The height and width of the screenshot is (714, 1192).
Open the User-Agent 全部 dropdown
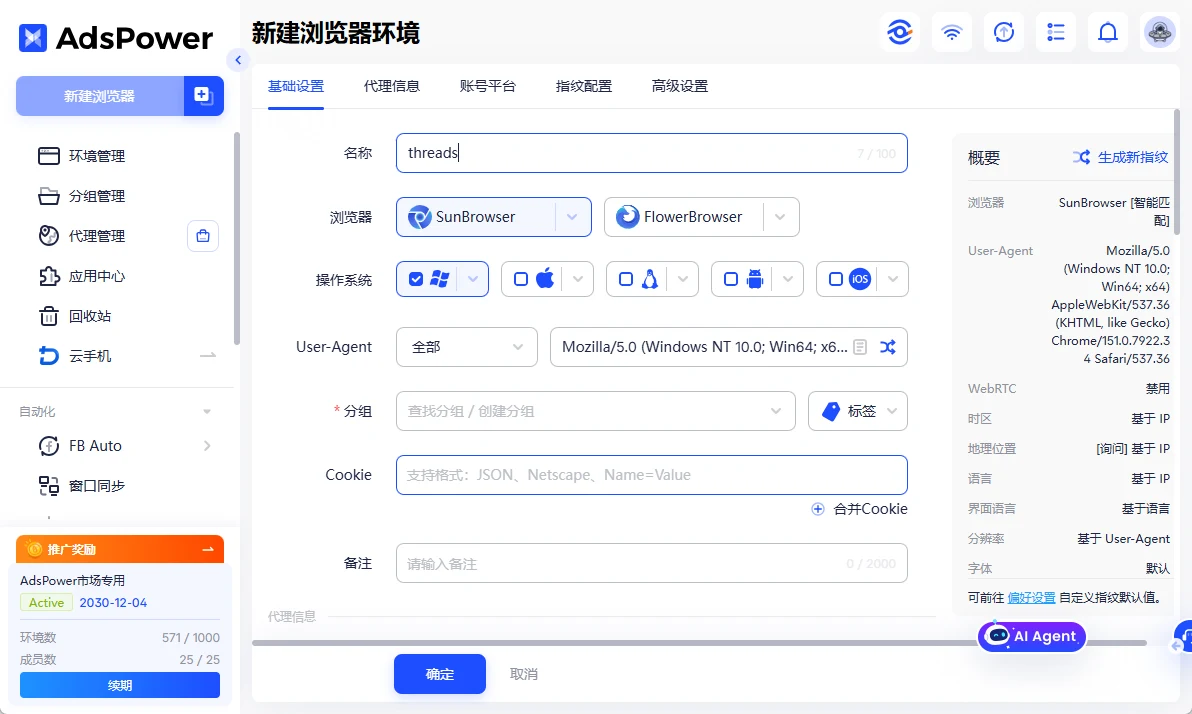[467, 347]
